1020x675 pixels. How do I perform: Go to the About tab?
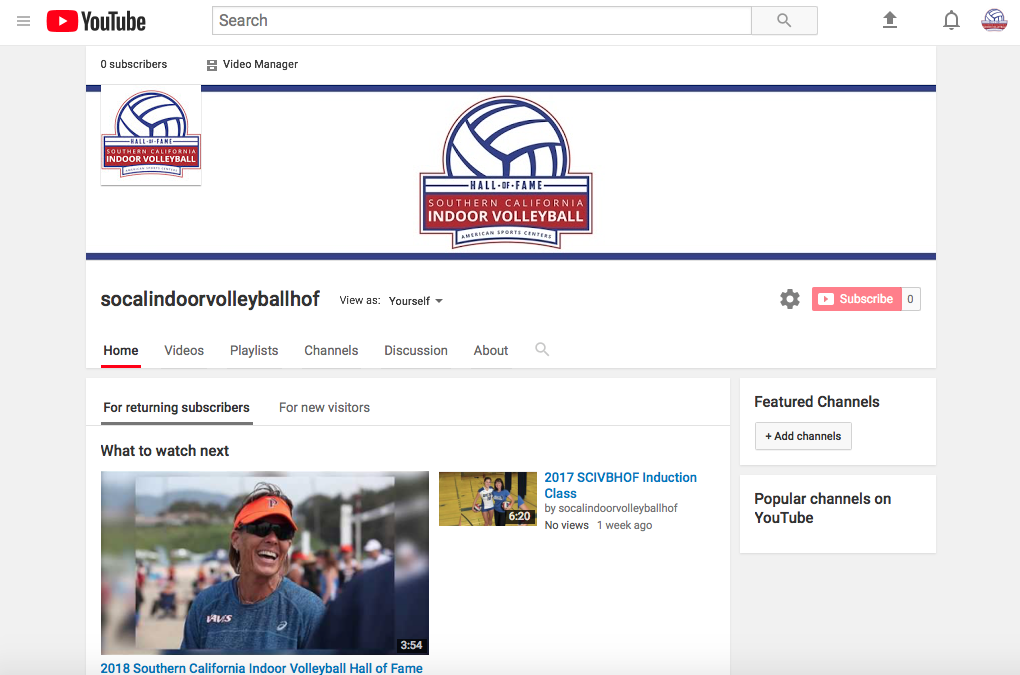point(491,351)
